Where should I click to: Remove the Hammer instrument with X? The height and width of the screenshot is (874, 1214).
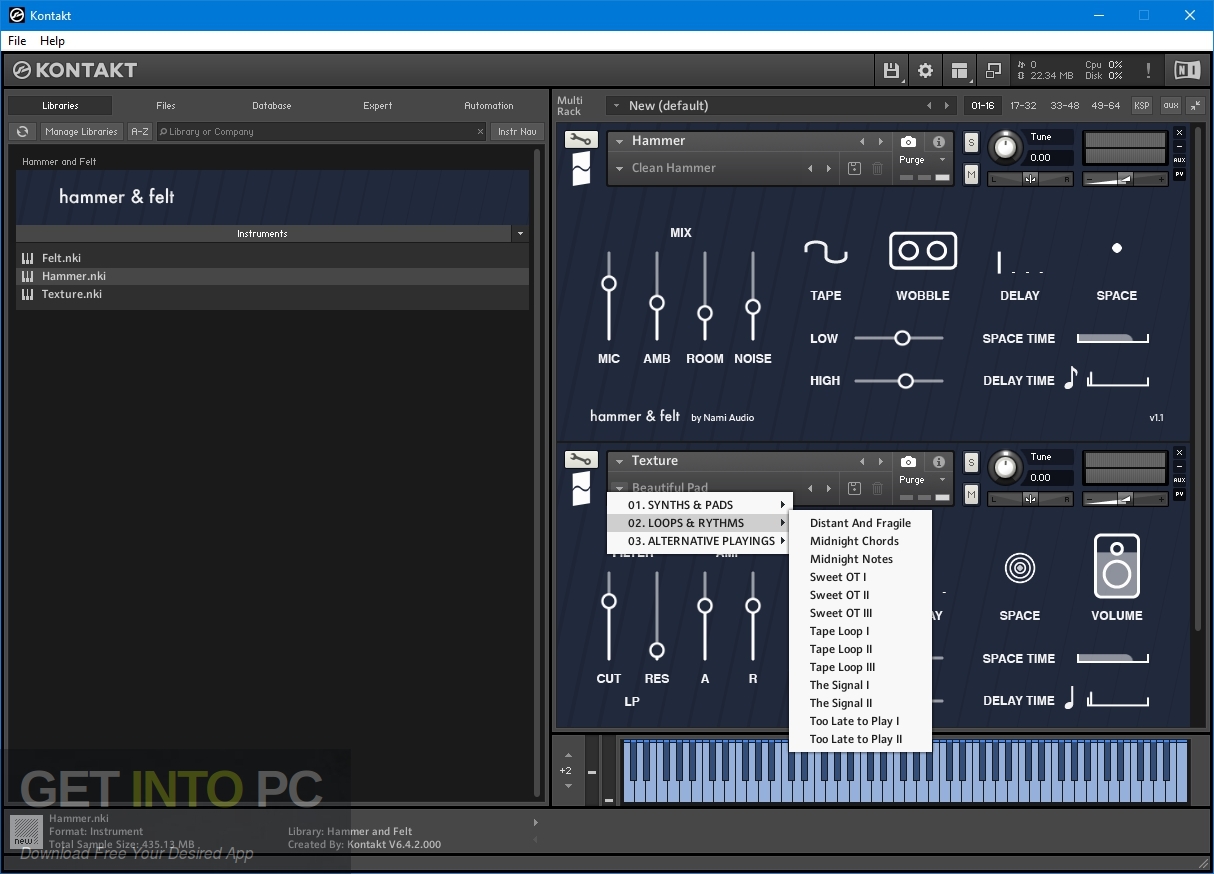[x=1179, y=133]
